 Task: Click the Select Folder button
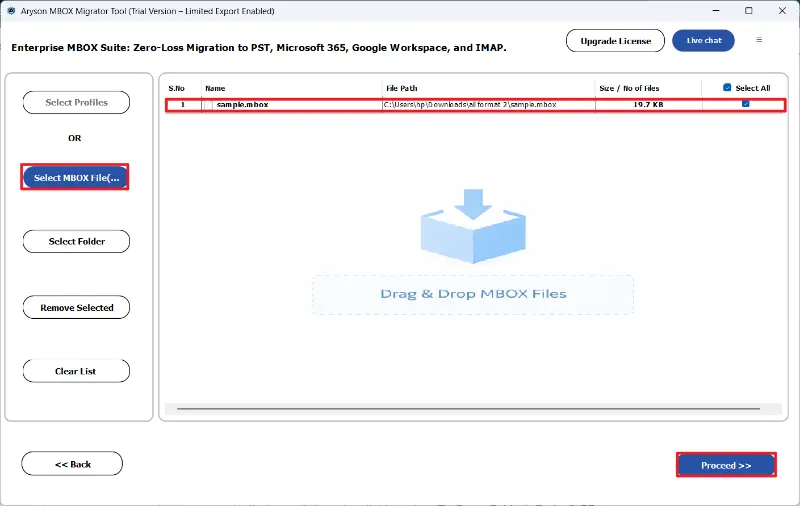point(76,241)
